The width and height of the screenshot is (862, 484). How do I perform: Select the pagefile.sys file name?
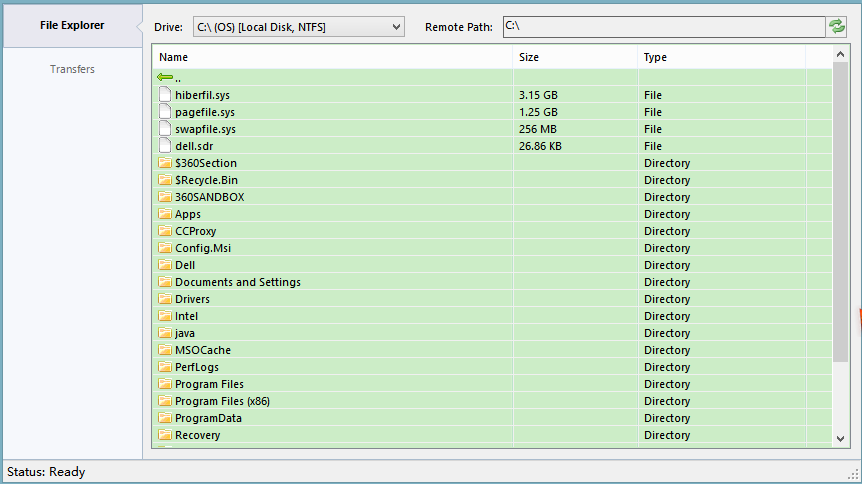[205, 112]
